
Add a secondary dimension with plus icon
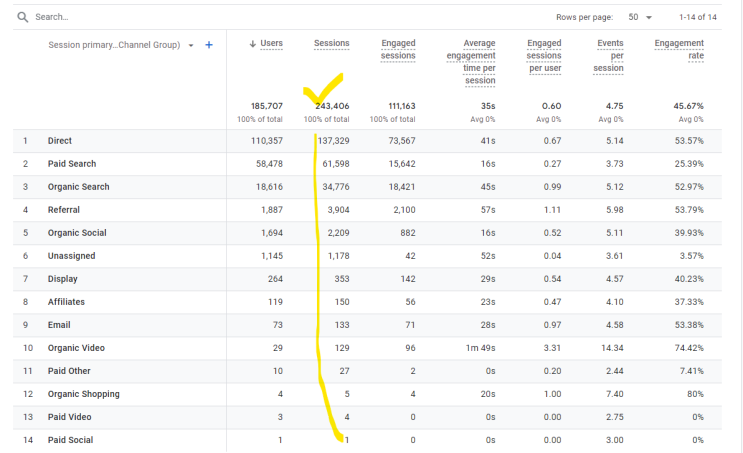[x=209, y=45]
